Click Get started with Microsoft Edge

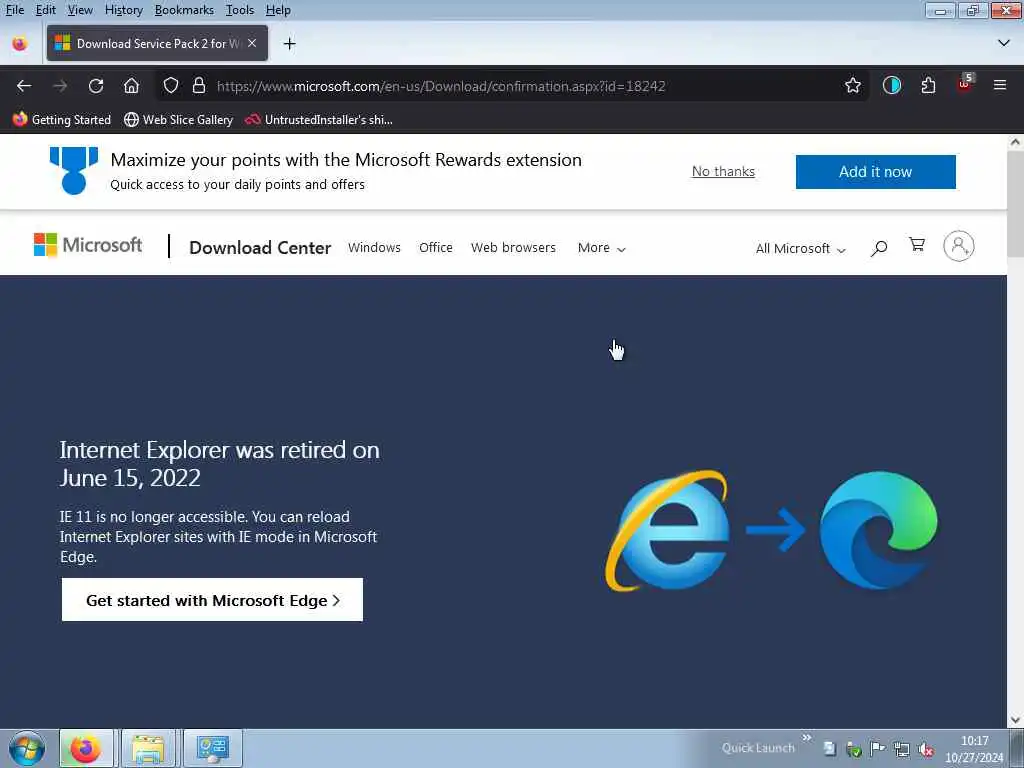(x=212, y=600)
